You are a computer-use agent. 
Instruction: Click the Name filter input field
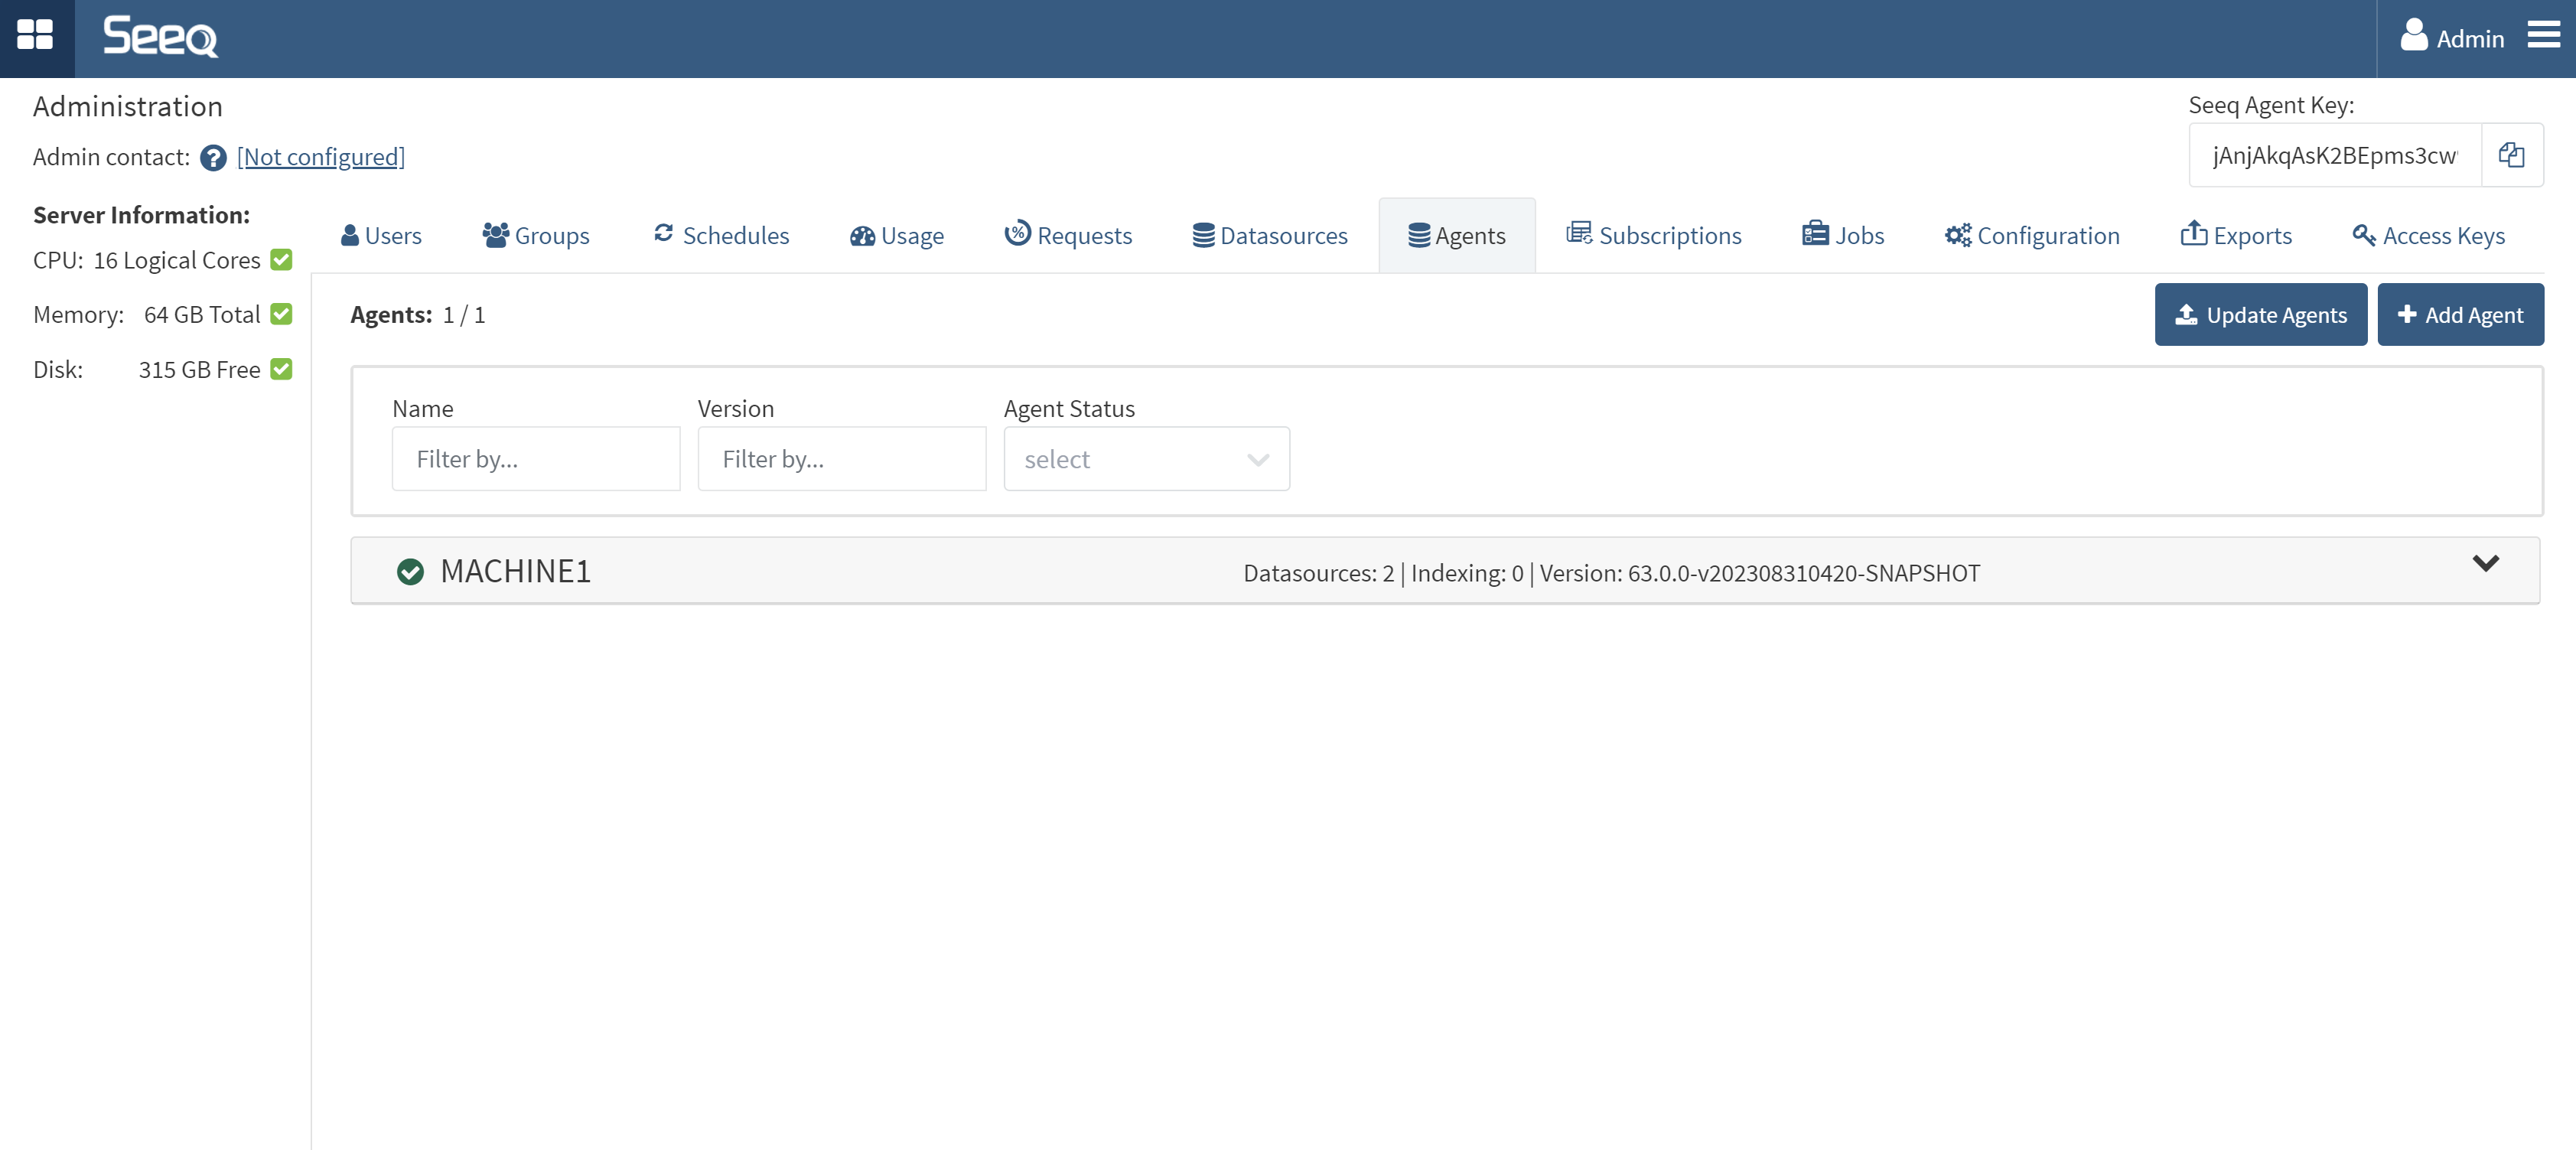[x=536, y=459]
